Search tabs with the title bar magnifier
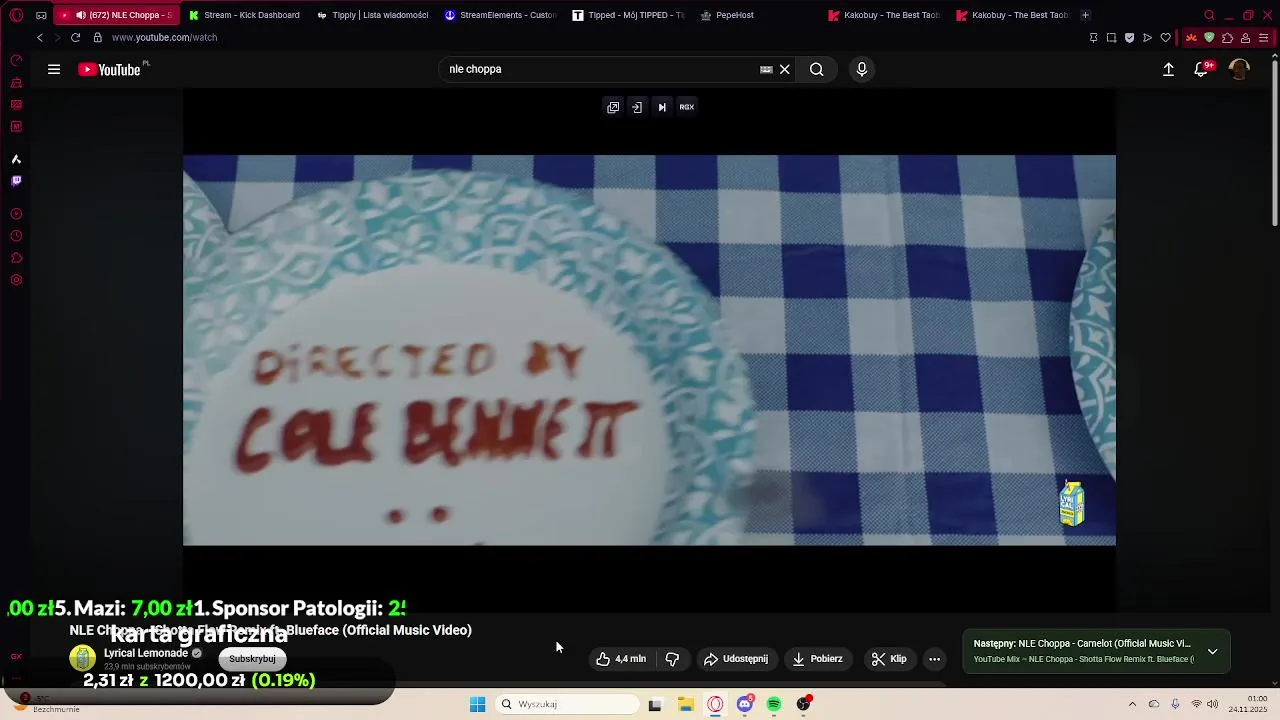 point(1210,15)
